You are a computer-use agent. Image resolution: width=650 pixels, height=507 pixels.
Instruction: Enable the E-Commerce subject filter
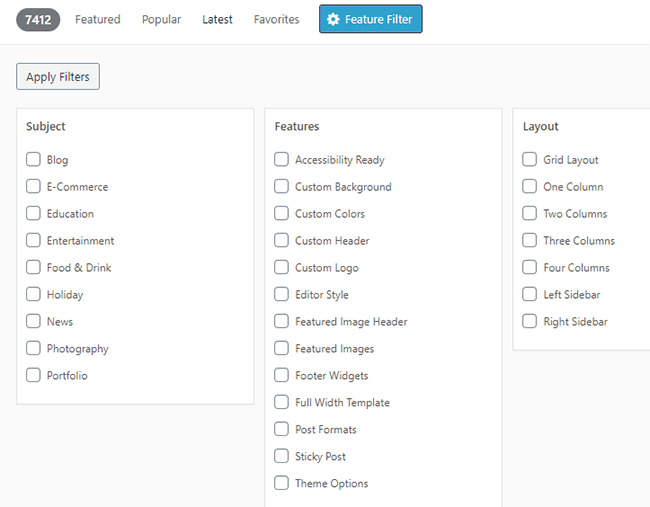(x=34, y=186)
